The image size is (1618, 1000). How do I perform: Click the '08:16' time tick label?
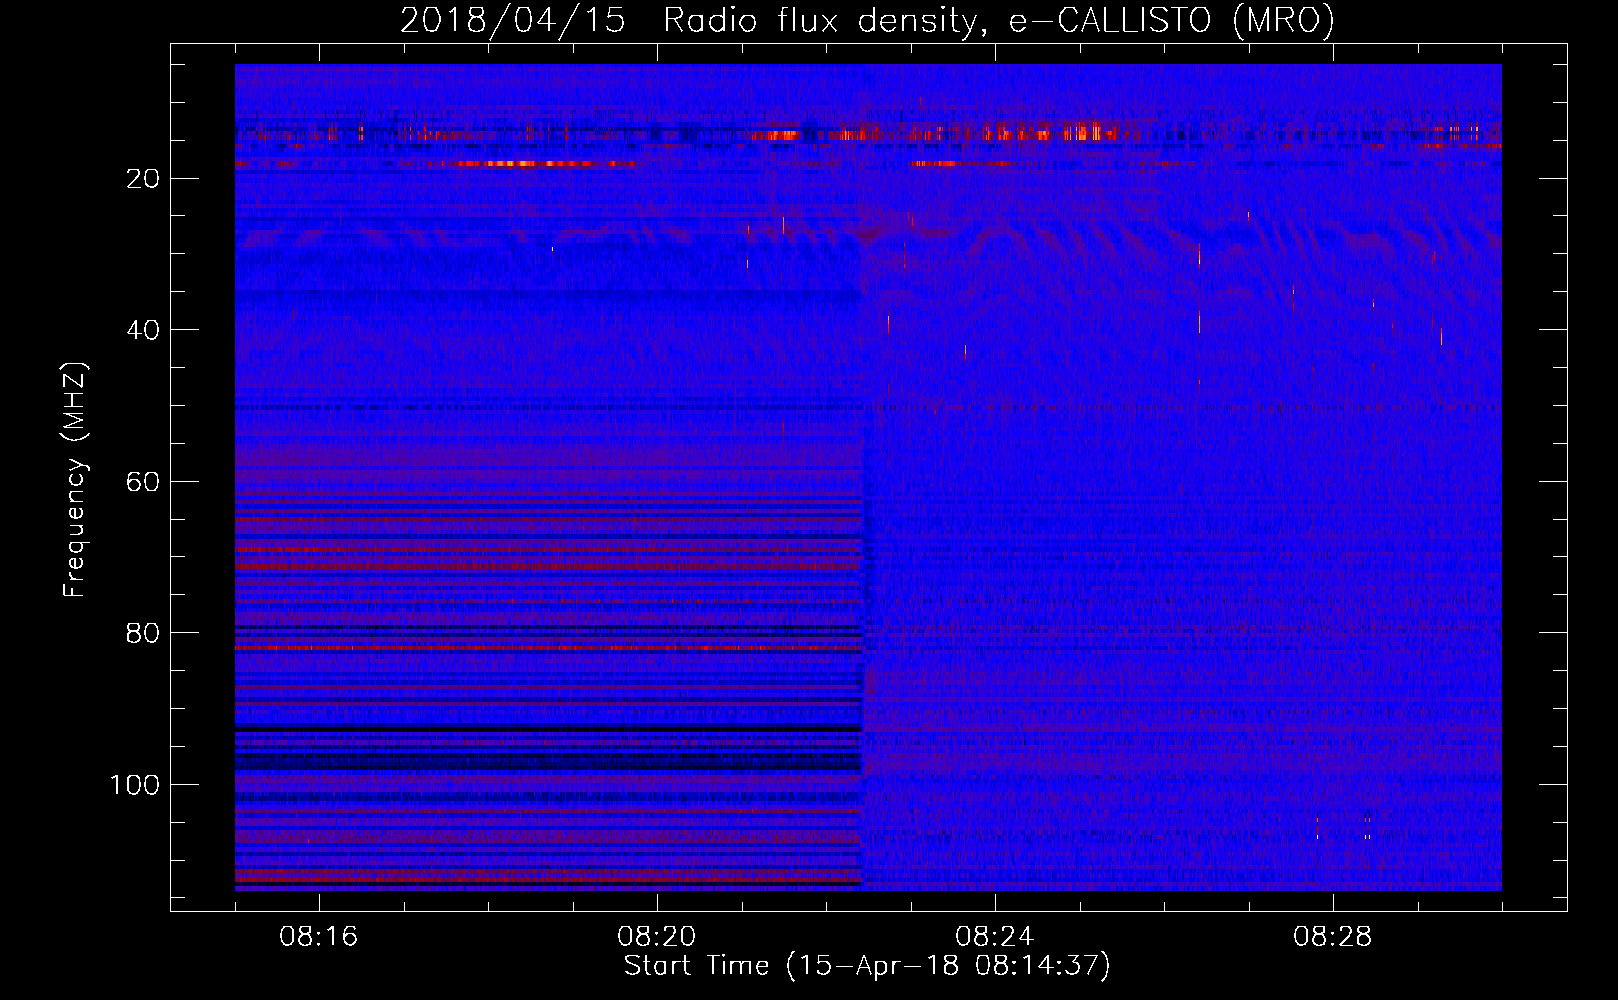(319, 937)
